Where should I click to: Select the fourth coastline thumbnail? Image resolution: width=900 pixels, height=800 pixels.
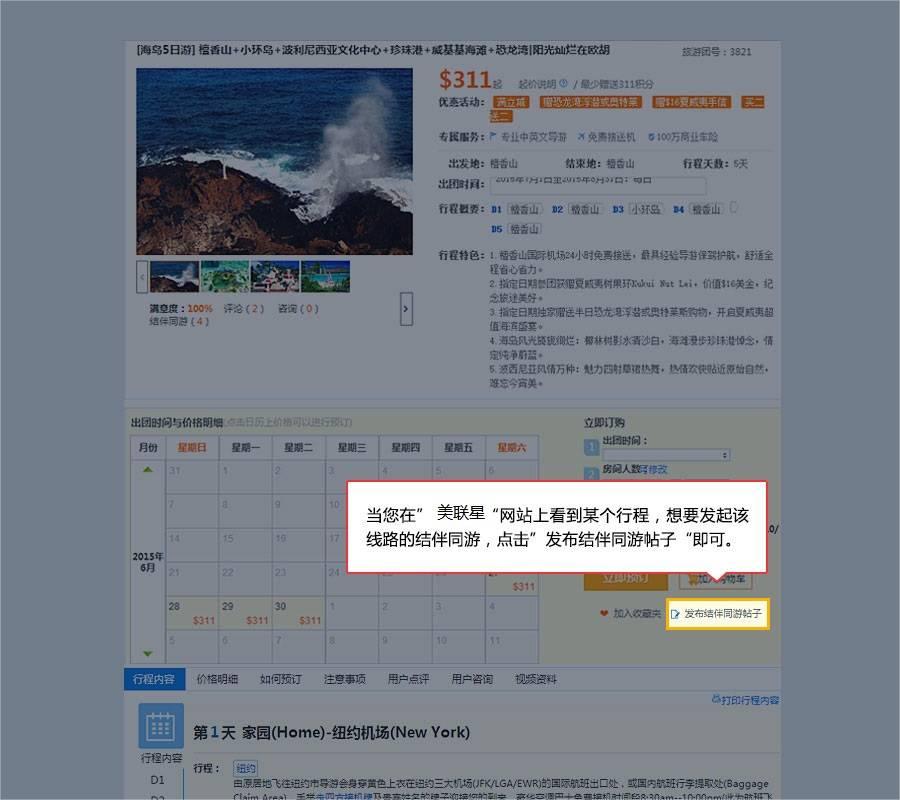325,277
